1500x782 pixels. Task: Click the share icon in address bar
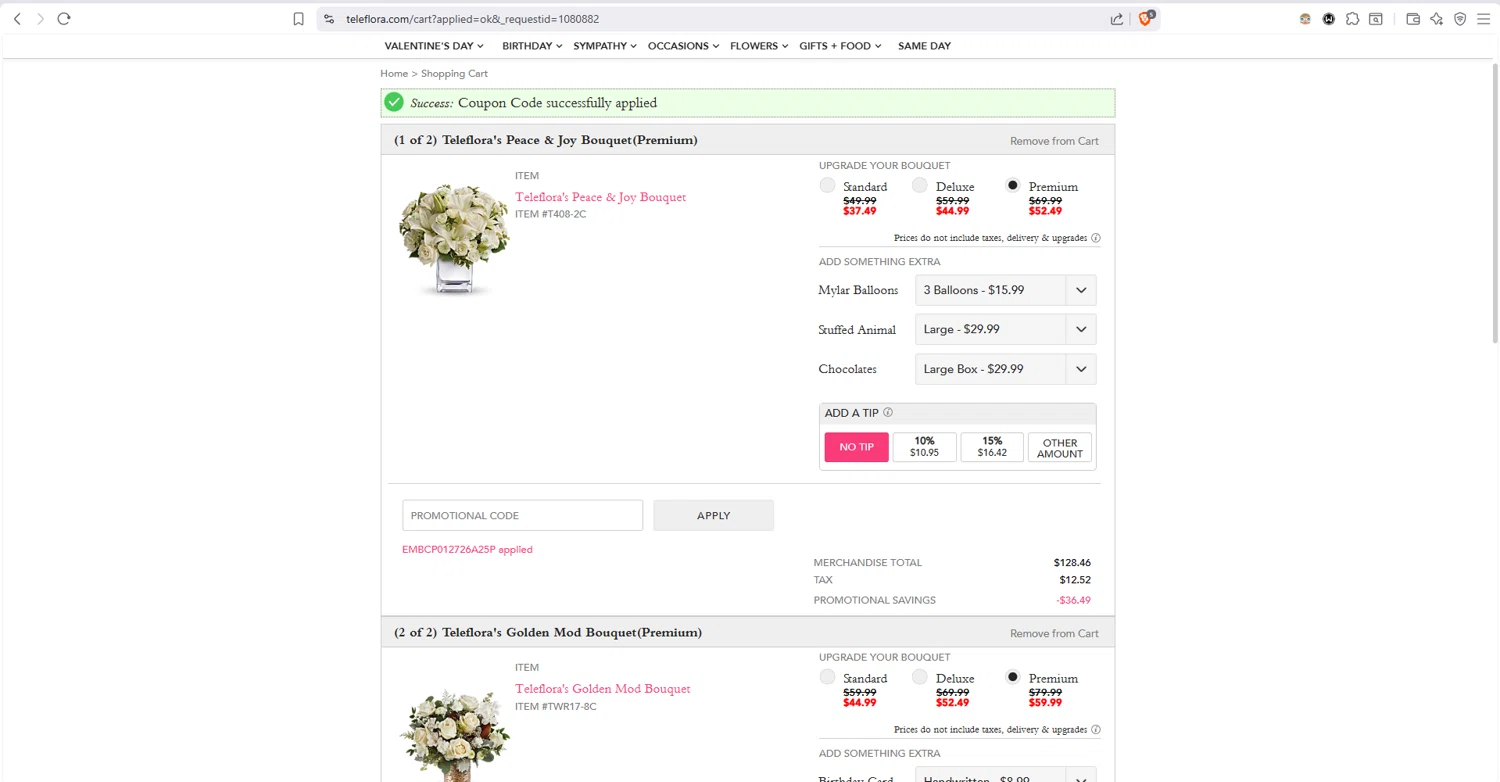(1116, 19)
